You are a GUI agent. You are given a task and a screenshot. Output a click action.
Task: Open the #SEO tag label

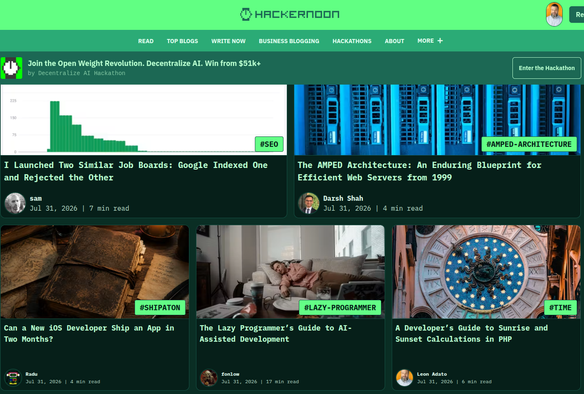click(269, 144)
